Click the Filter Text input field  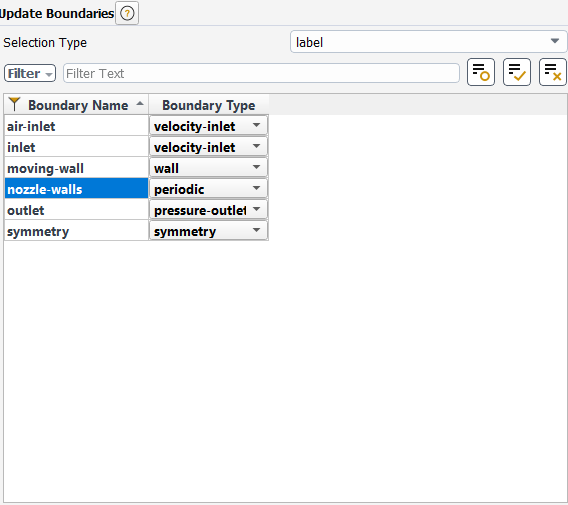tap(261, 73)
